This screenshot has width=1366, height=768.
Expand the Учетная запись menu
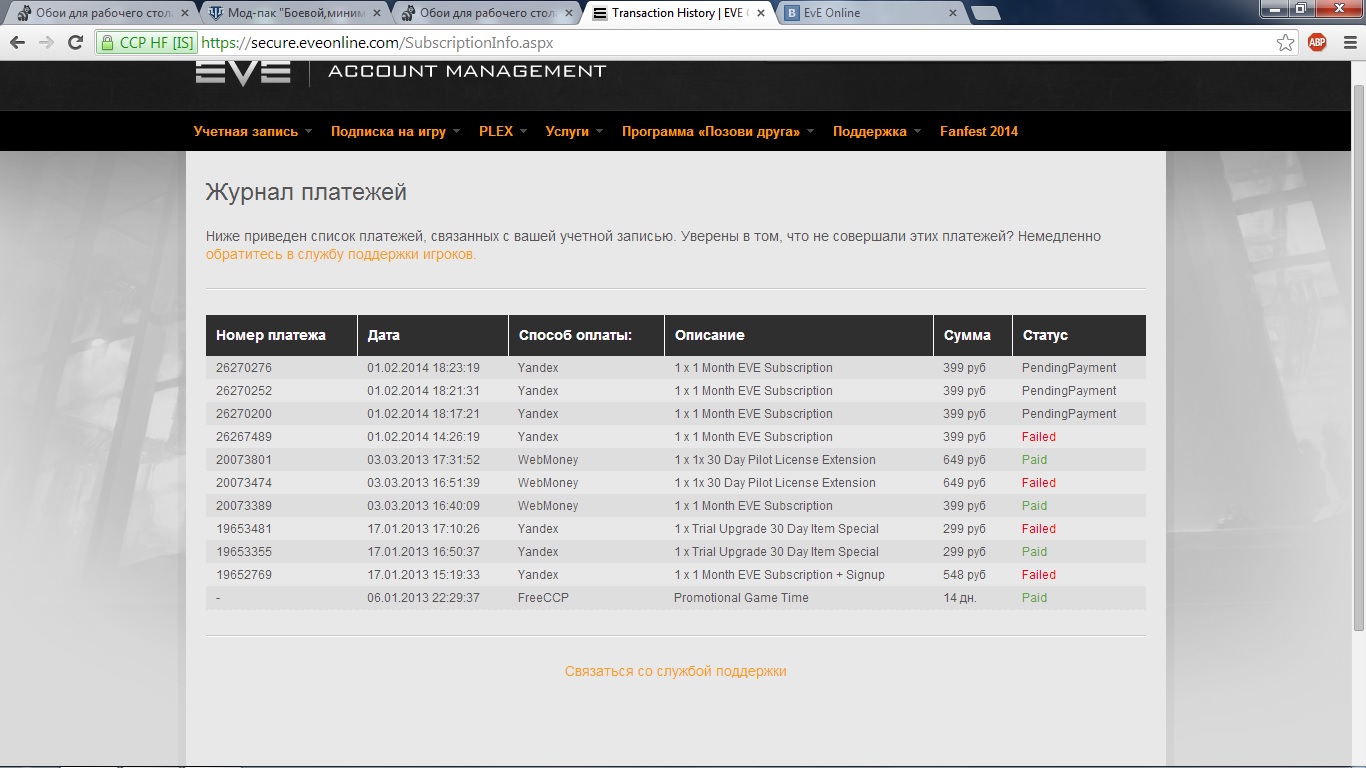coord(253,131)
